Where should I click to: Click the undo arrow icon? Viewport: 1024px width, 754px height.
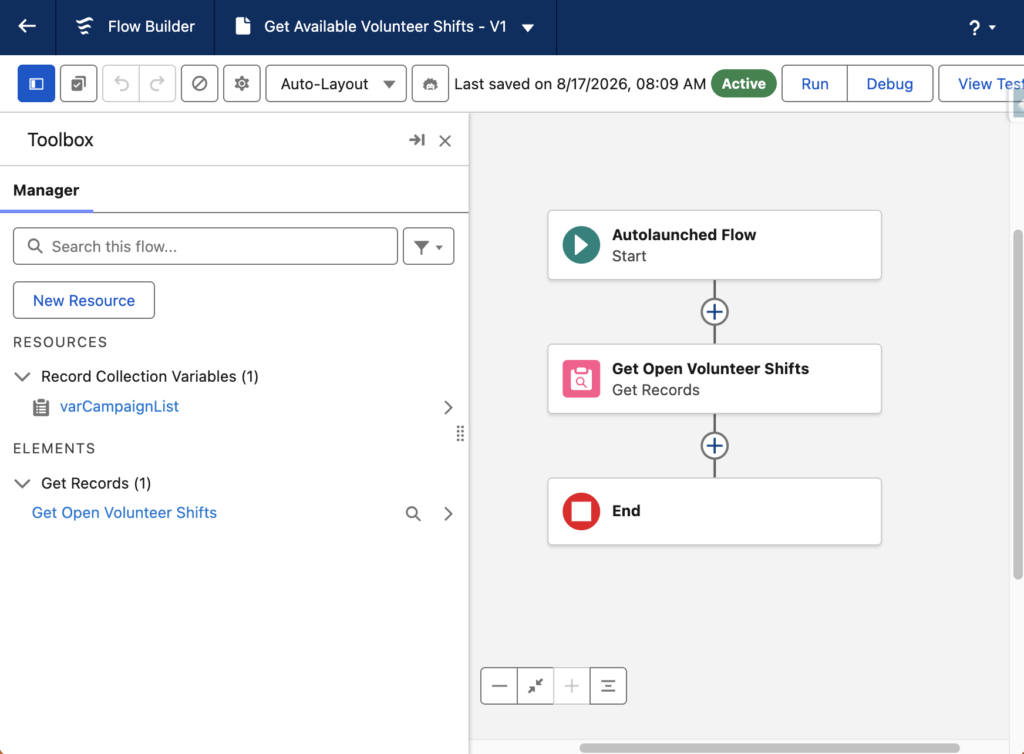pyautogui.click(x=121, y=84)
